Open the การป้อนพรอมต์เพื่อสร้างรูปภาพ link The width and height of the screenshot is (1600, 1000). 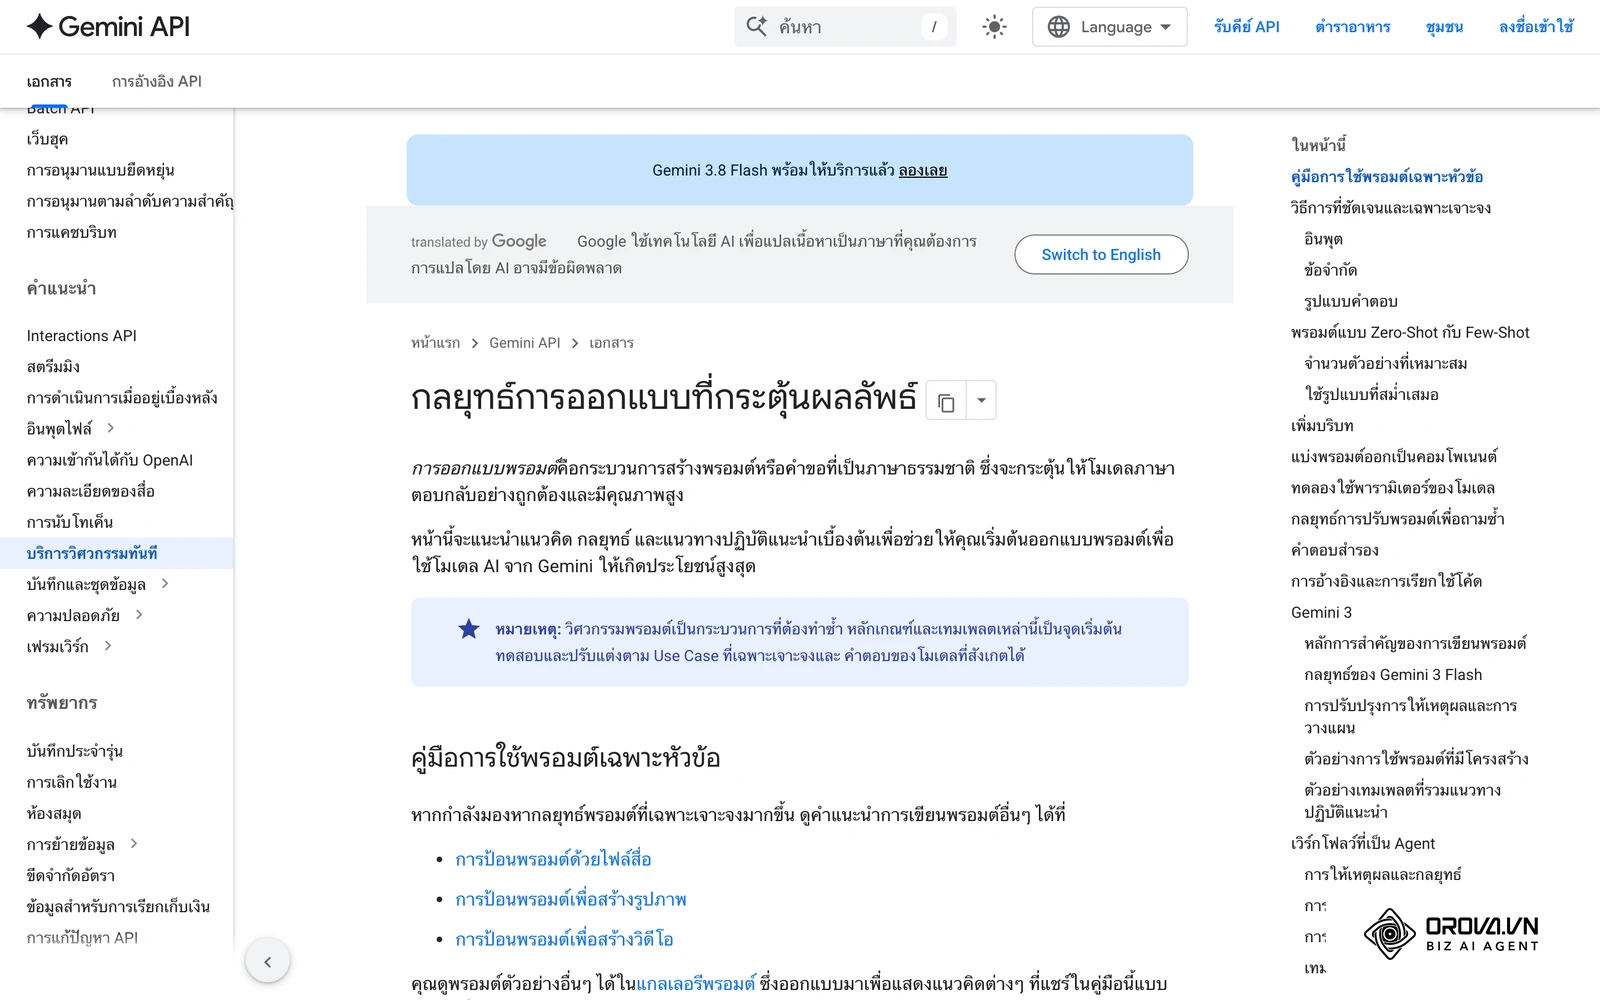pos(571,899)
